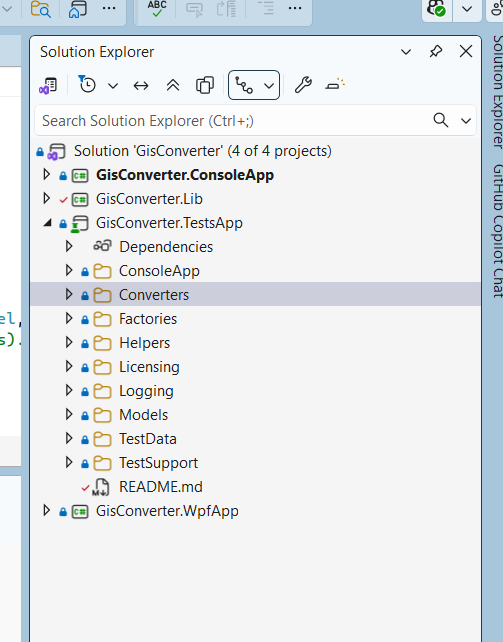This screenshot has height=642, width=503.
Task: Click the Pending Changes Filter clock icon
Action: (x=87, y=85)
